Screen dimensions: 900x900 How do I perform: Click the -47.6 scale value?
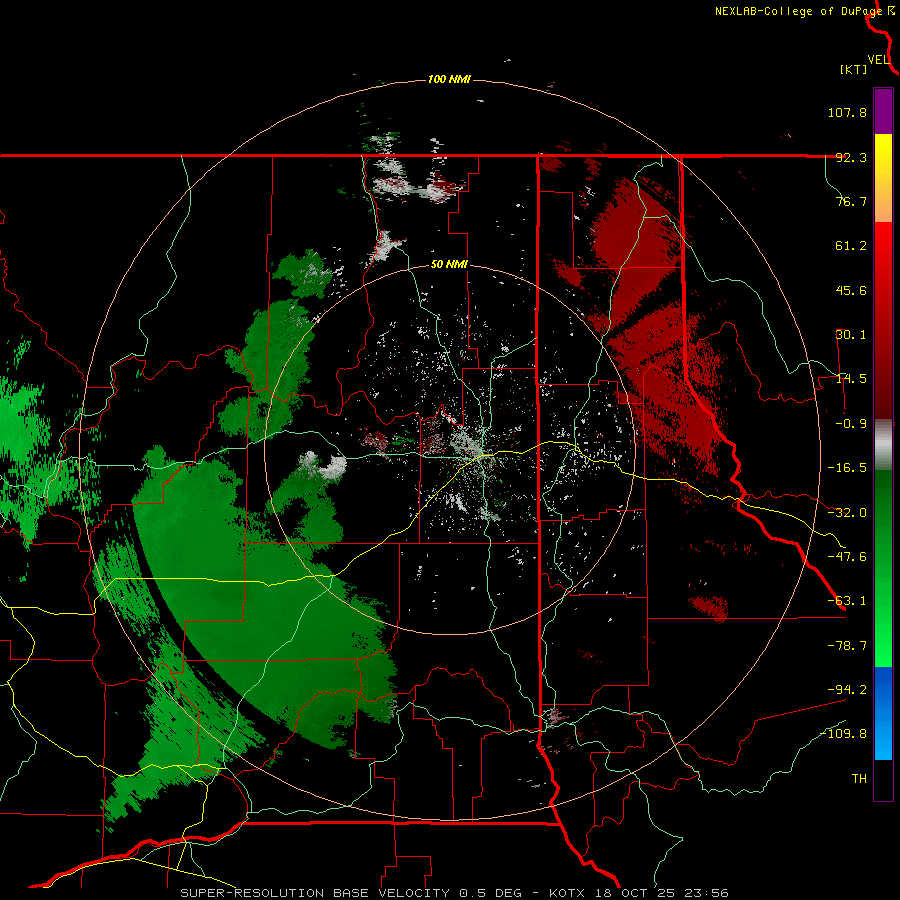coord(847,557)
